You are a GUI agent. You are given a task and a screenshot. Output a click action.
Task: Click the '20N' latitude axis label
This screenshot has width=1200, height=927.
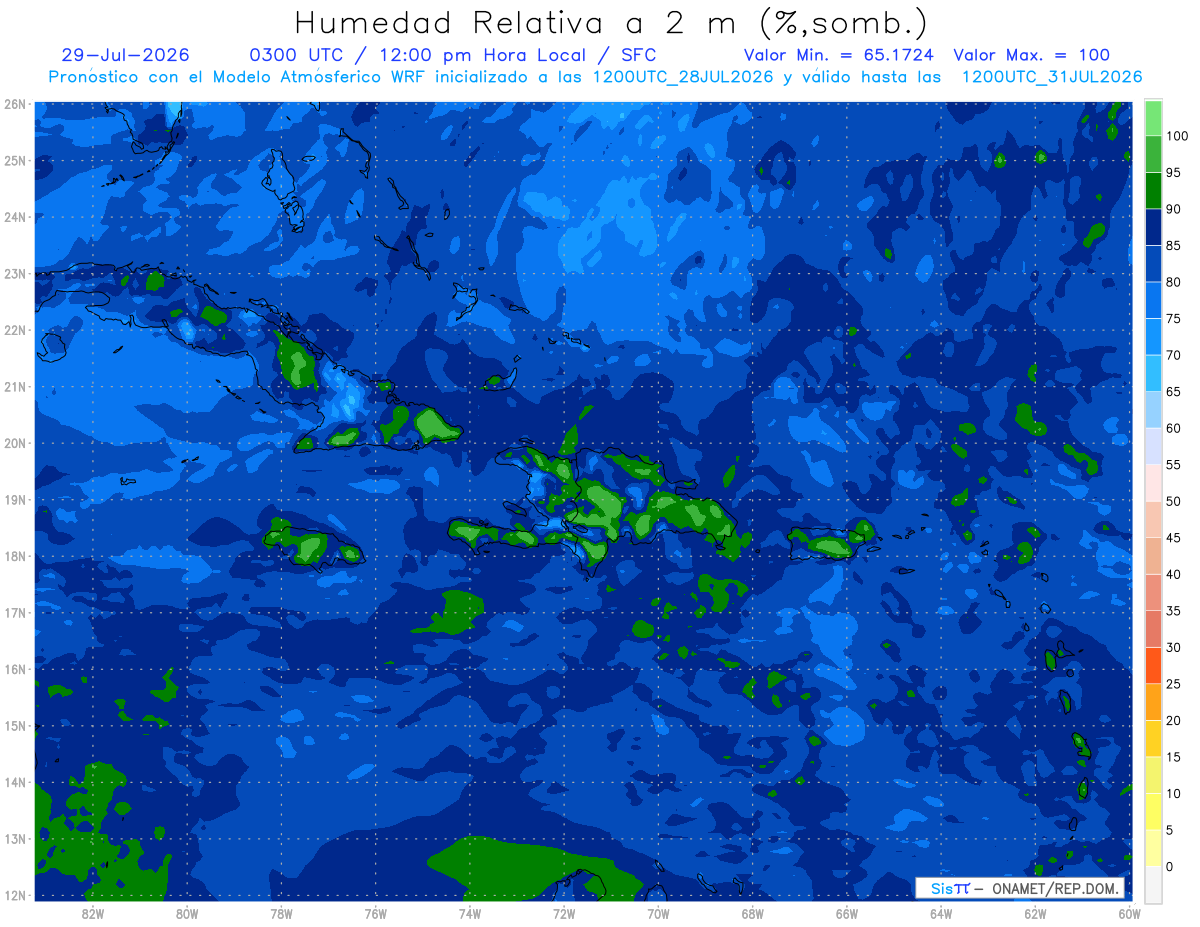pyautogui.click(x=15, y=443)
